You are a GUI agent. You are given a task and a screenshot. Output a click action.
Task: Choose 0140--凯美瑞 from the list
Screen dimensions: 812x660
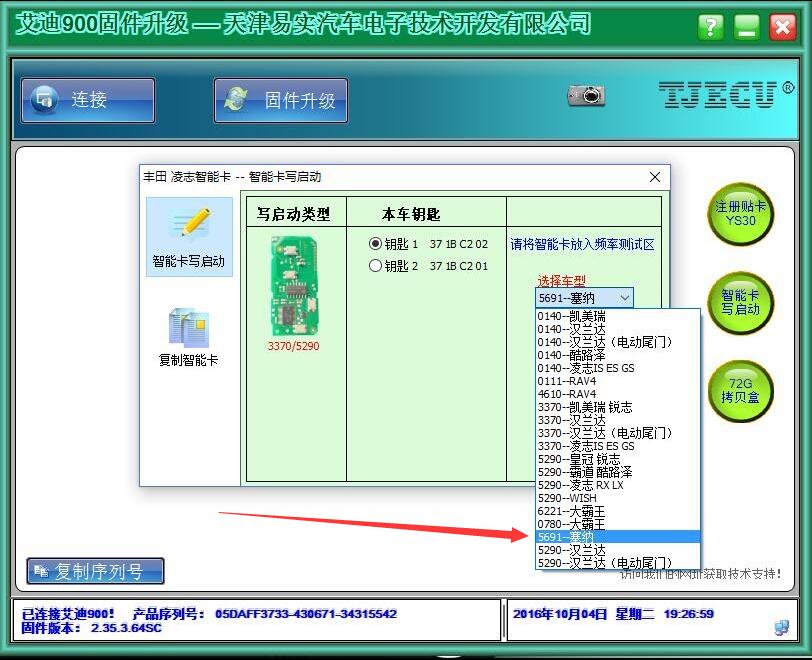tap(618, 316)
